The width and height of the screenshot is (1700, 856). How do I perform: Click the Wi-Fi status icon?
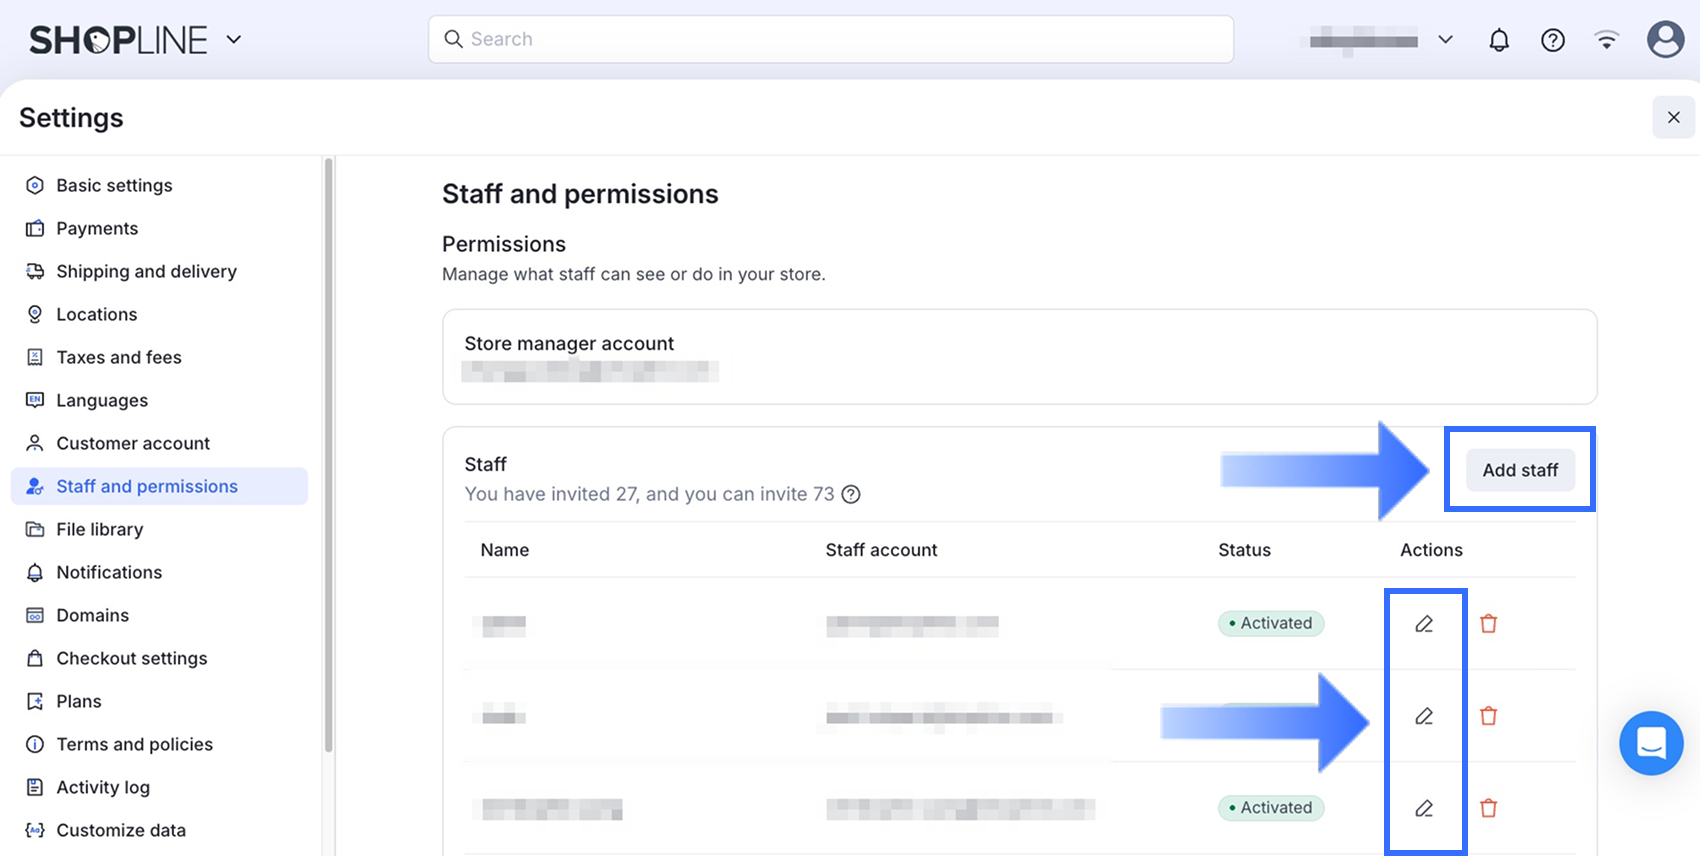(1606, 40)
